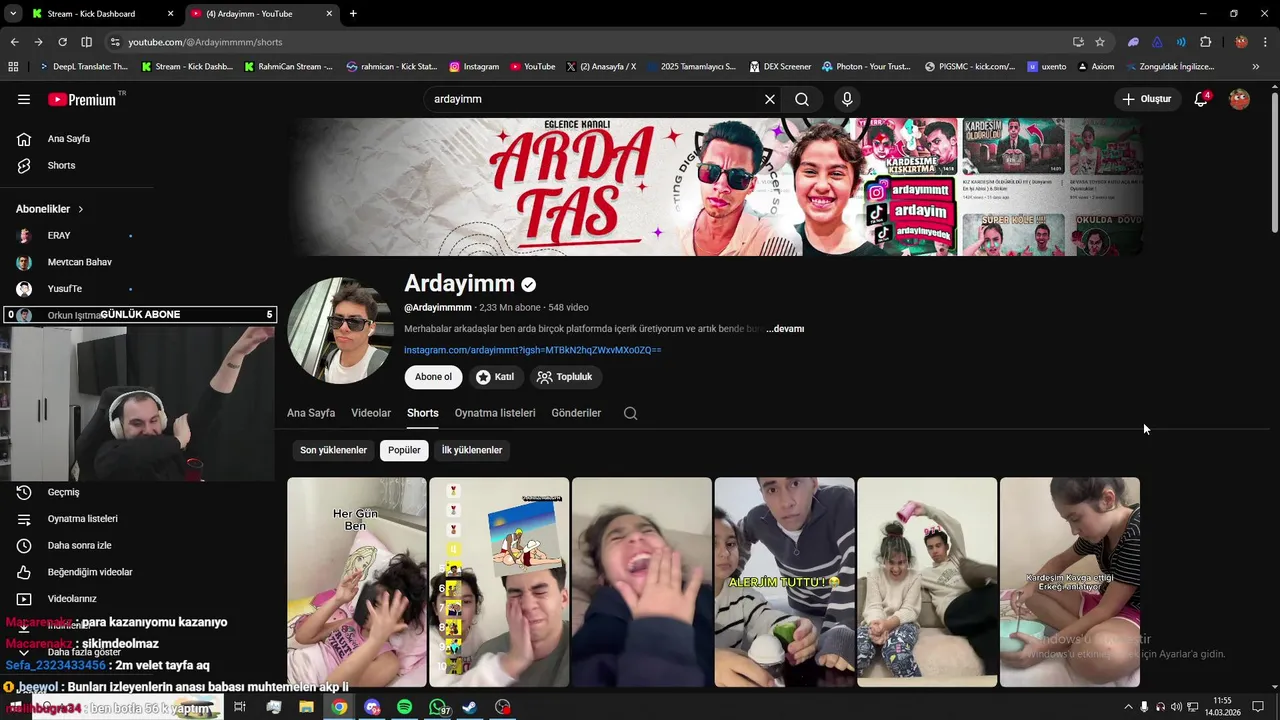The image size is (1280, 720).
Task: Open DeepL Translate bookmark
Action: (x=83, y=67)
